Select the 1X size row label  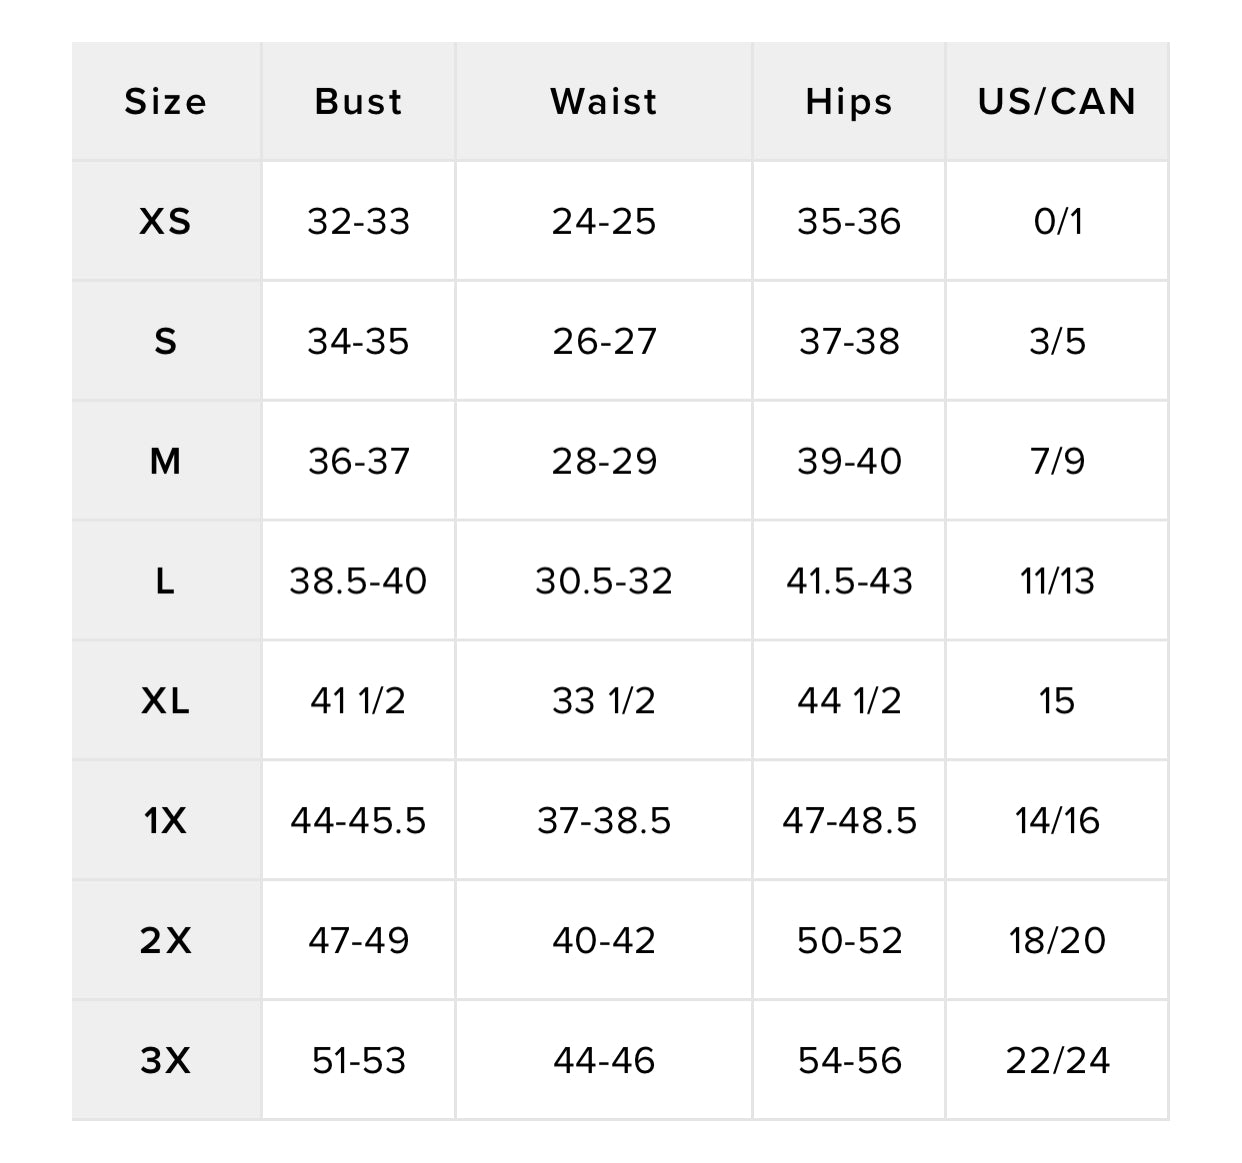pyautogui.click(x=166, y=821)
